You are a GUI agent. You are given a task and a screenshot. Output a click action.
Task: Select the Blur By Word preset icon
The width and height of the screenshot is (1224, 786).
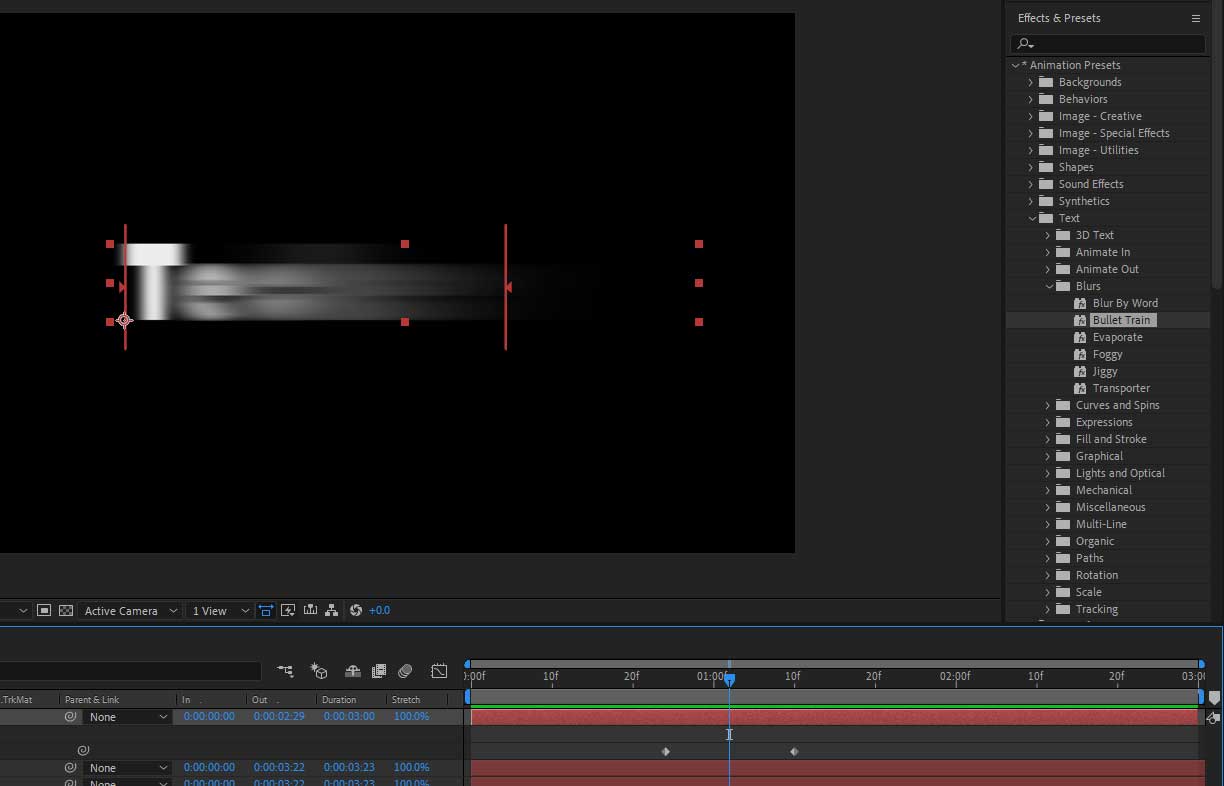1080,303
